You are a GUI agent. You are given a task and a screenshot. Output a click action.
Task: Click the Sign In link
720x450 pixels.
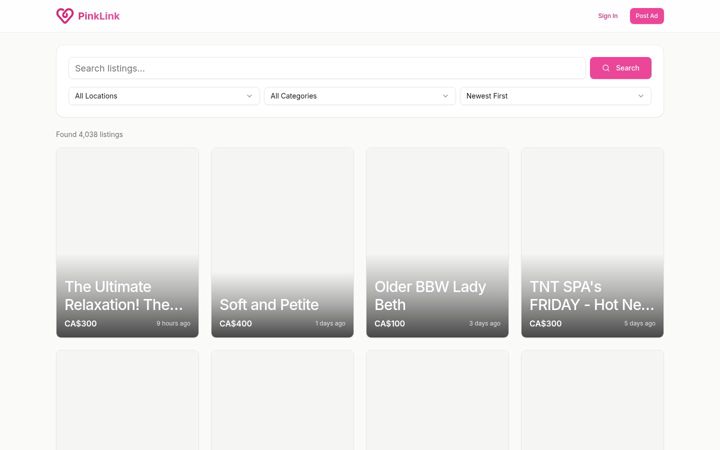[x=608, y=16]
